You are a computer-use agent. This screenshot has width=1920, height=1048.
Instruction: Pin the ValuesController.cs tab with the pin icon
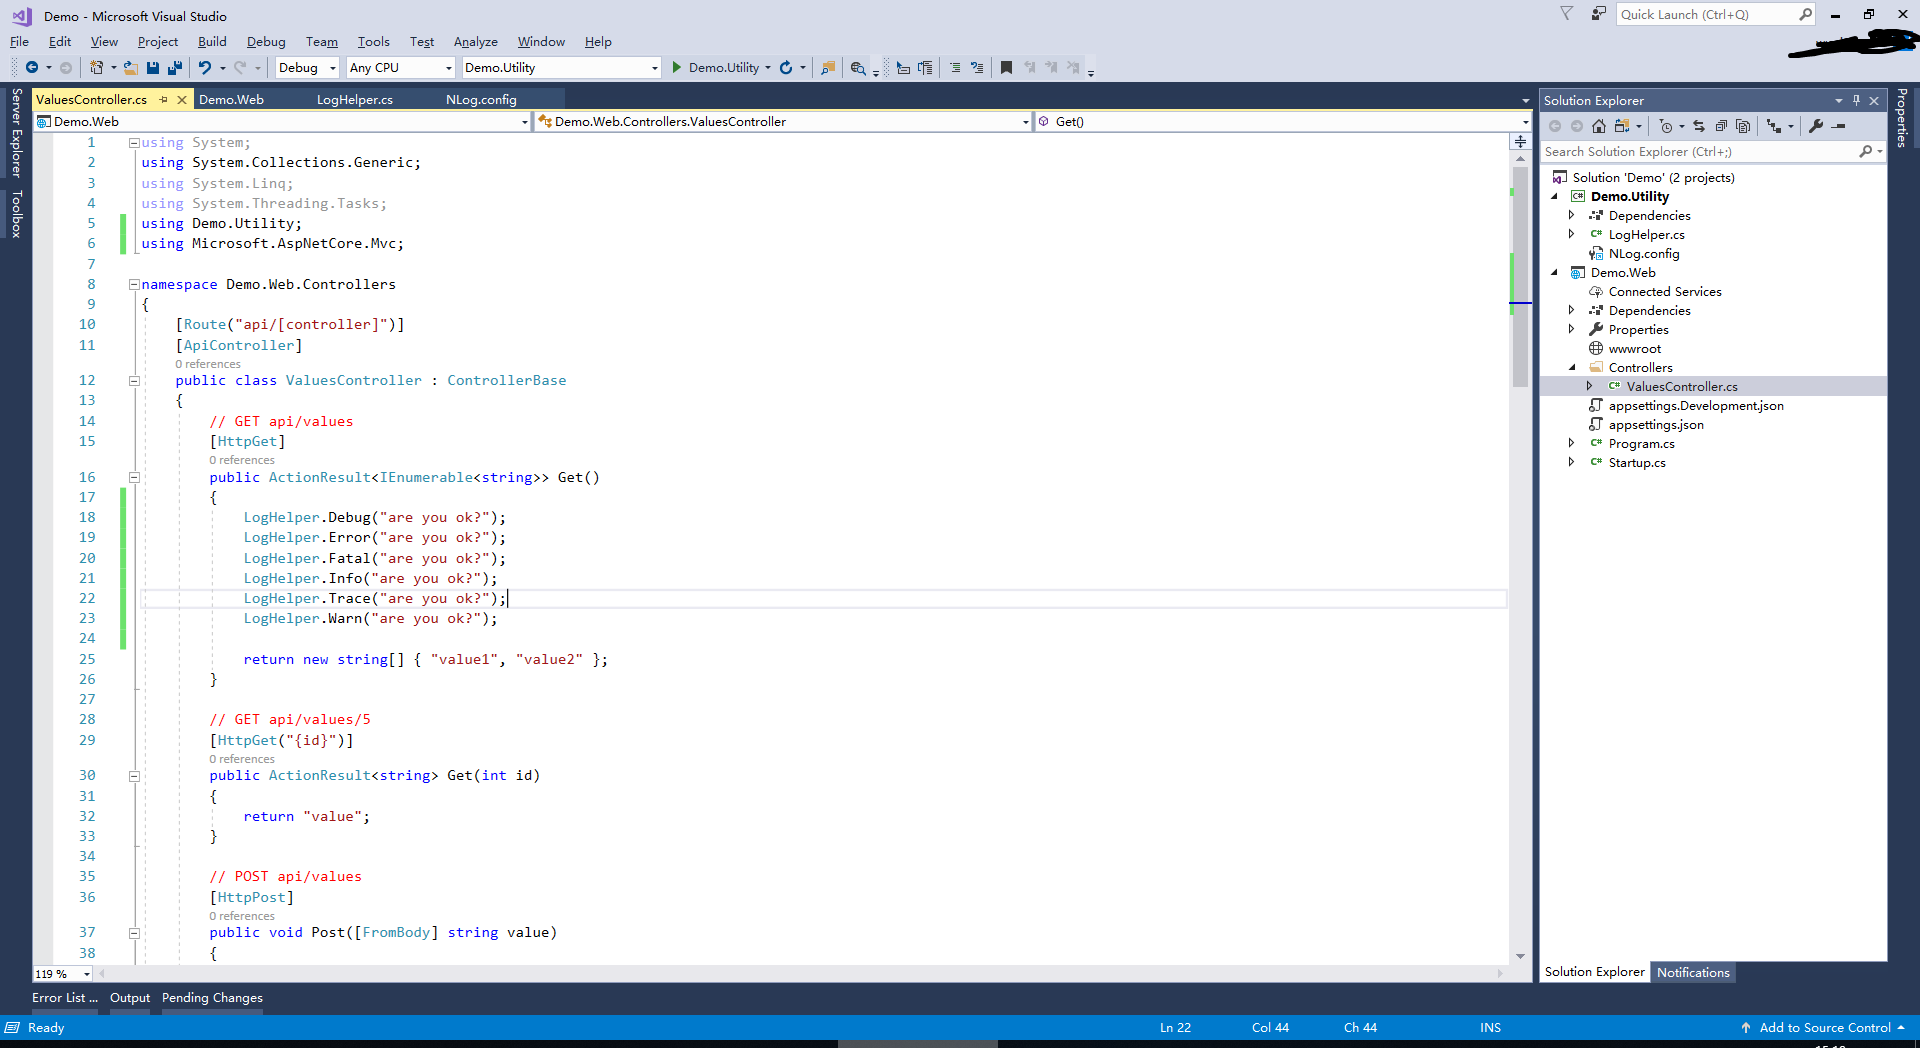(x=163, y=100)
